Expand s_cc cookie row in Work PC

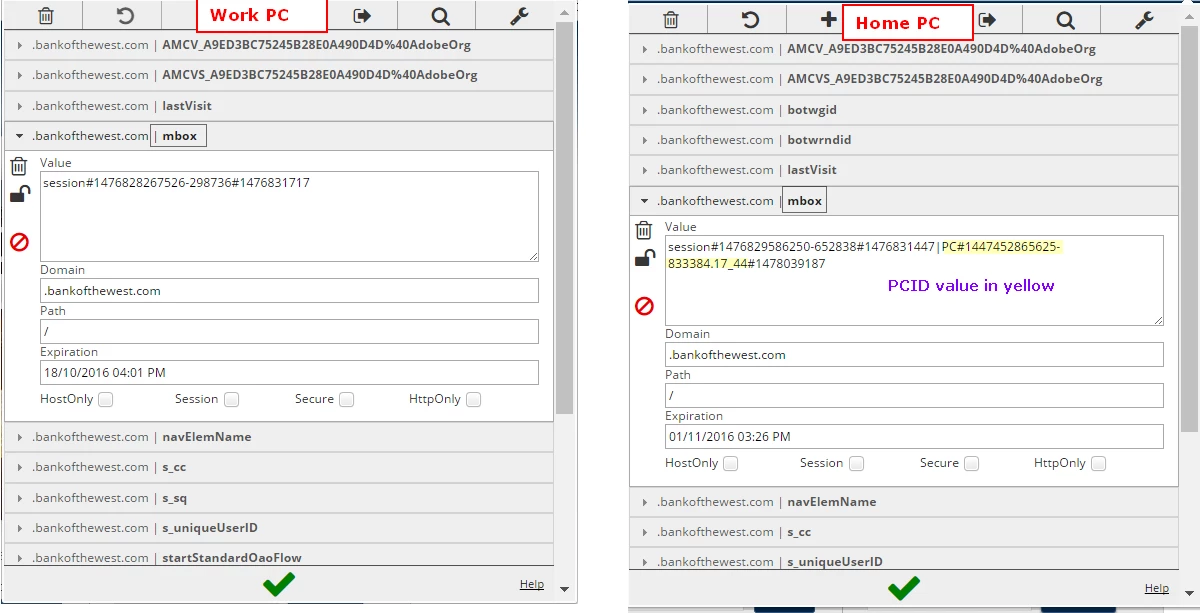click(x=279, y=467)
